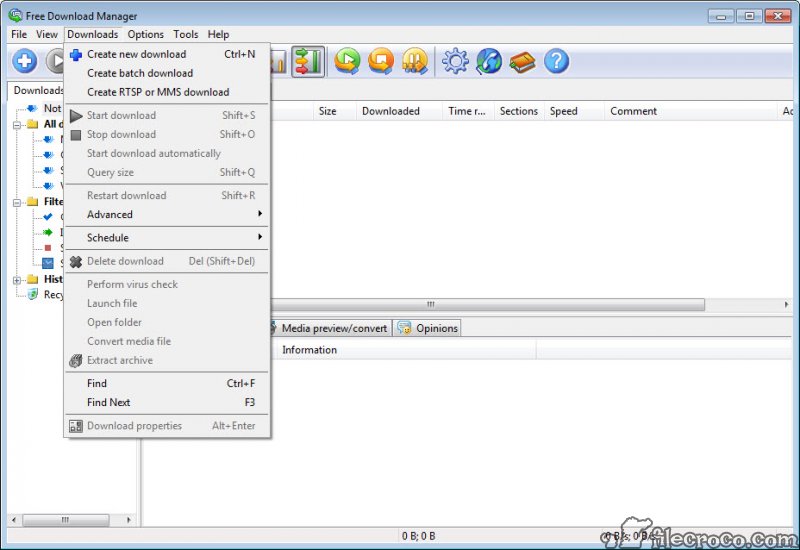Click the History folder icon in tree
This screenshot has height=550, width=800.
pyautogui.click(x=33, y=279)
